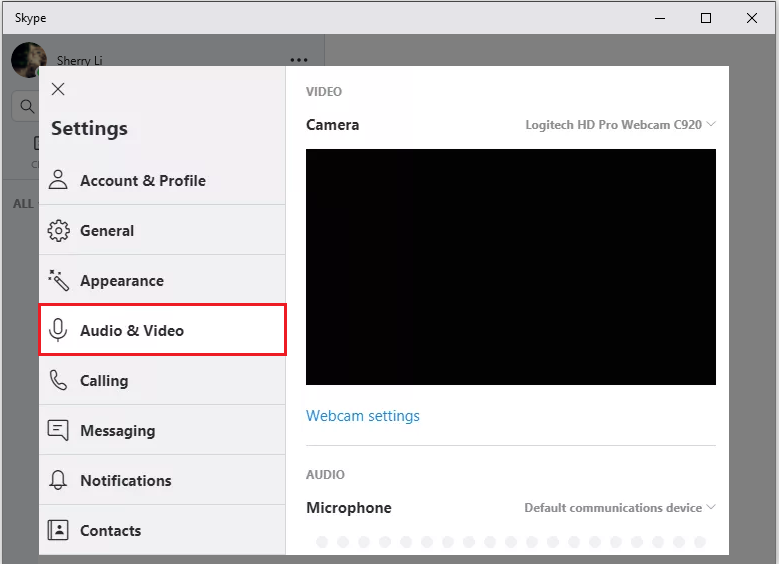This screenshot has width=779, height=564.
Task: Close the Settings panel with the X
Action: click(58, 89)
